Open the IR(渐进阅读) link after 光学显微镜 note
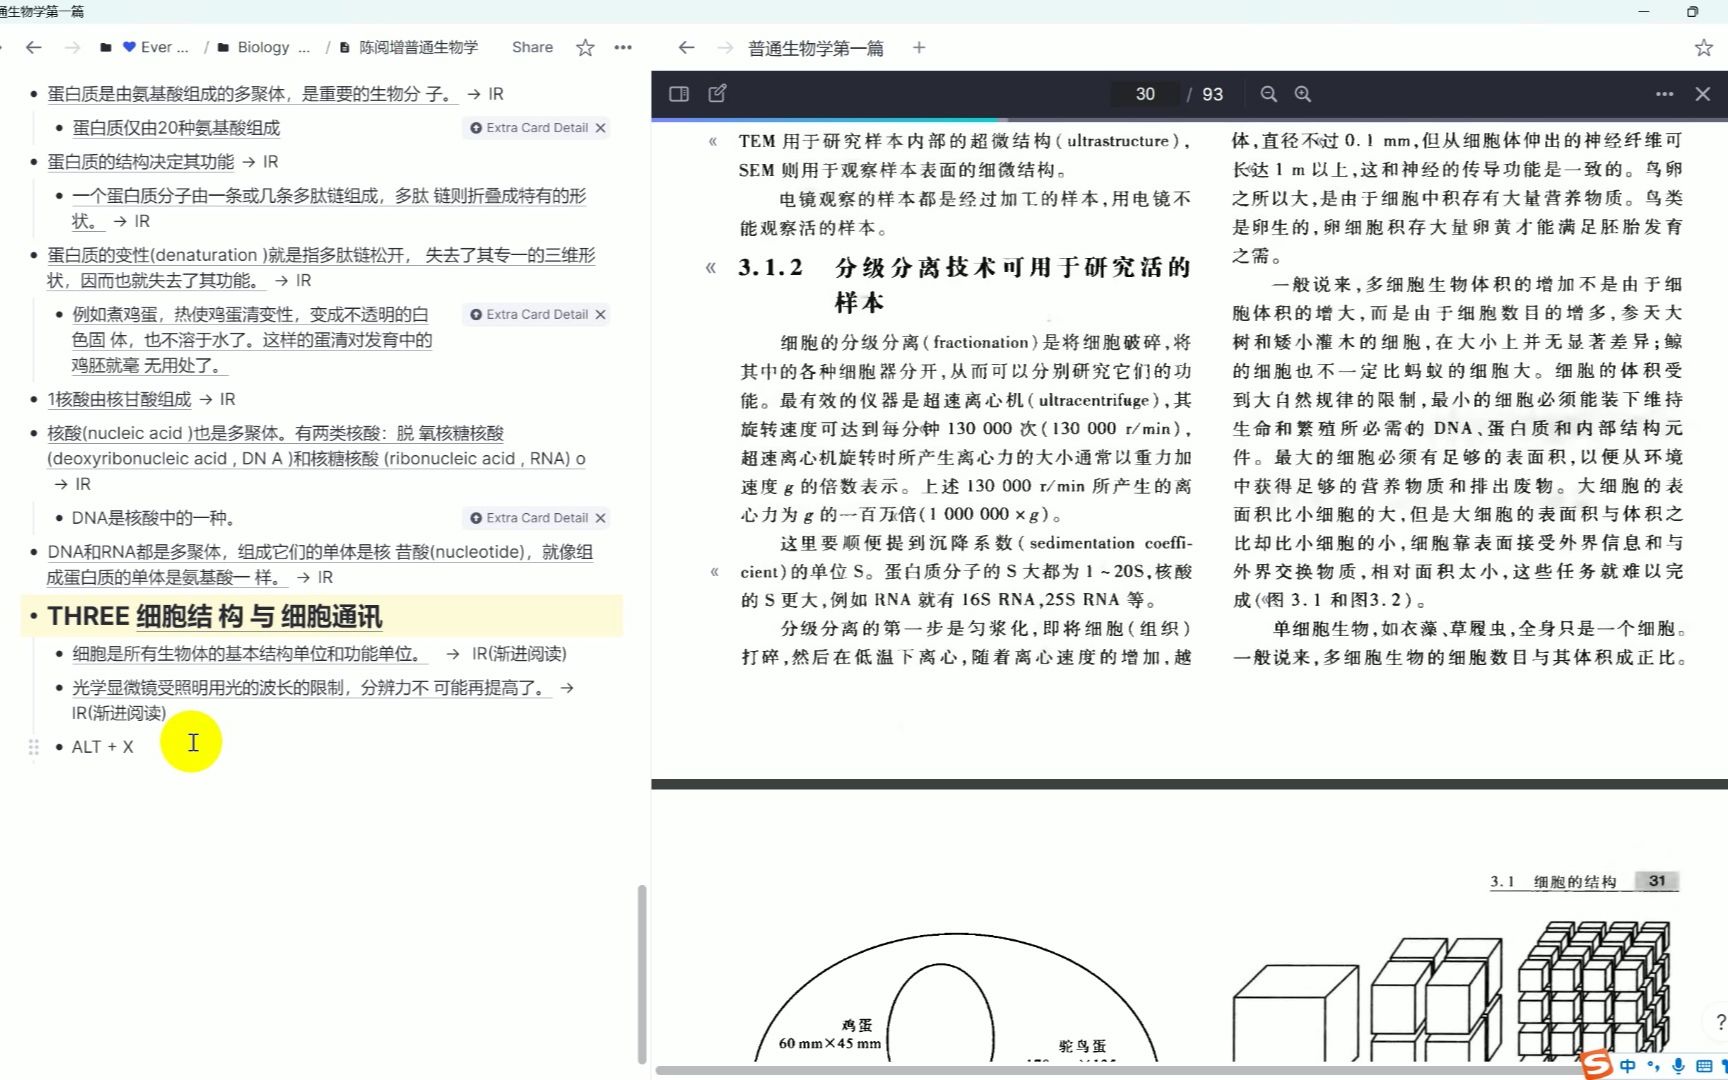The height and width of the screenshot is (1080, 1728). click(x=119, y=713)
